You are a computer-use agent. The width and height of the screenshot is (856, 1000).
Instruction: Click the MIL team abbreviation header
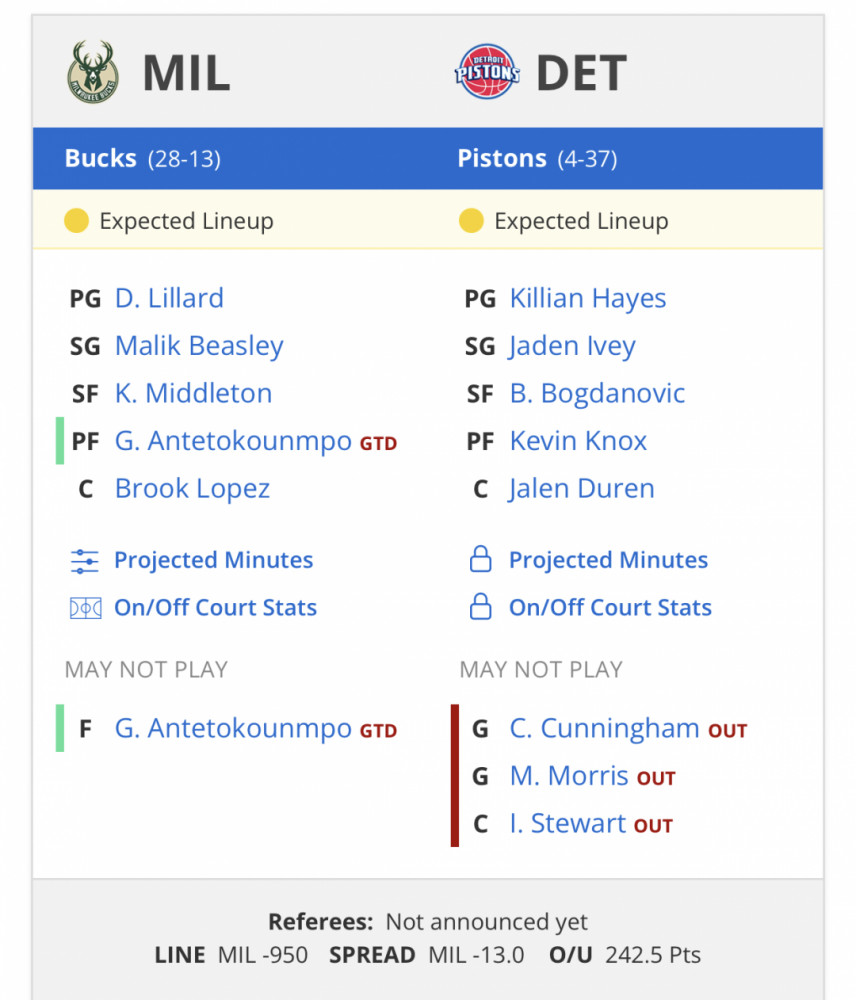186,73
